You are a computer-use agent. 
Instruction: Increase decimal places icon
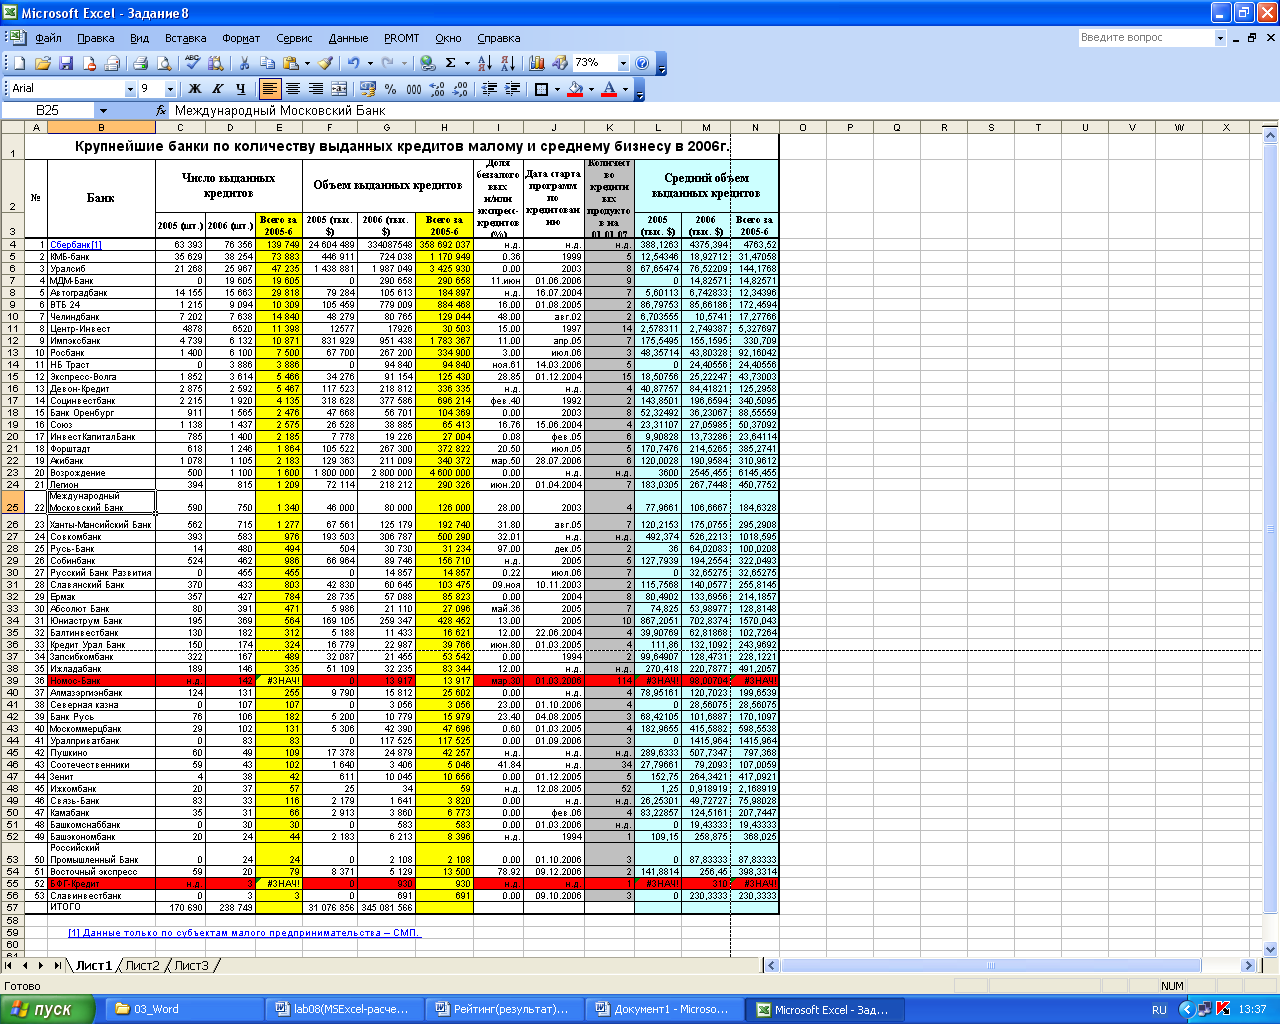tap(437, 89)
